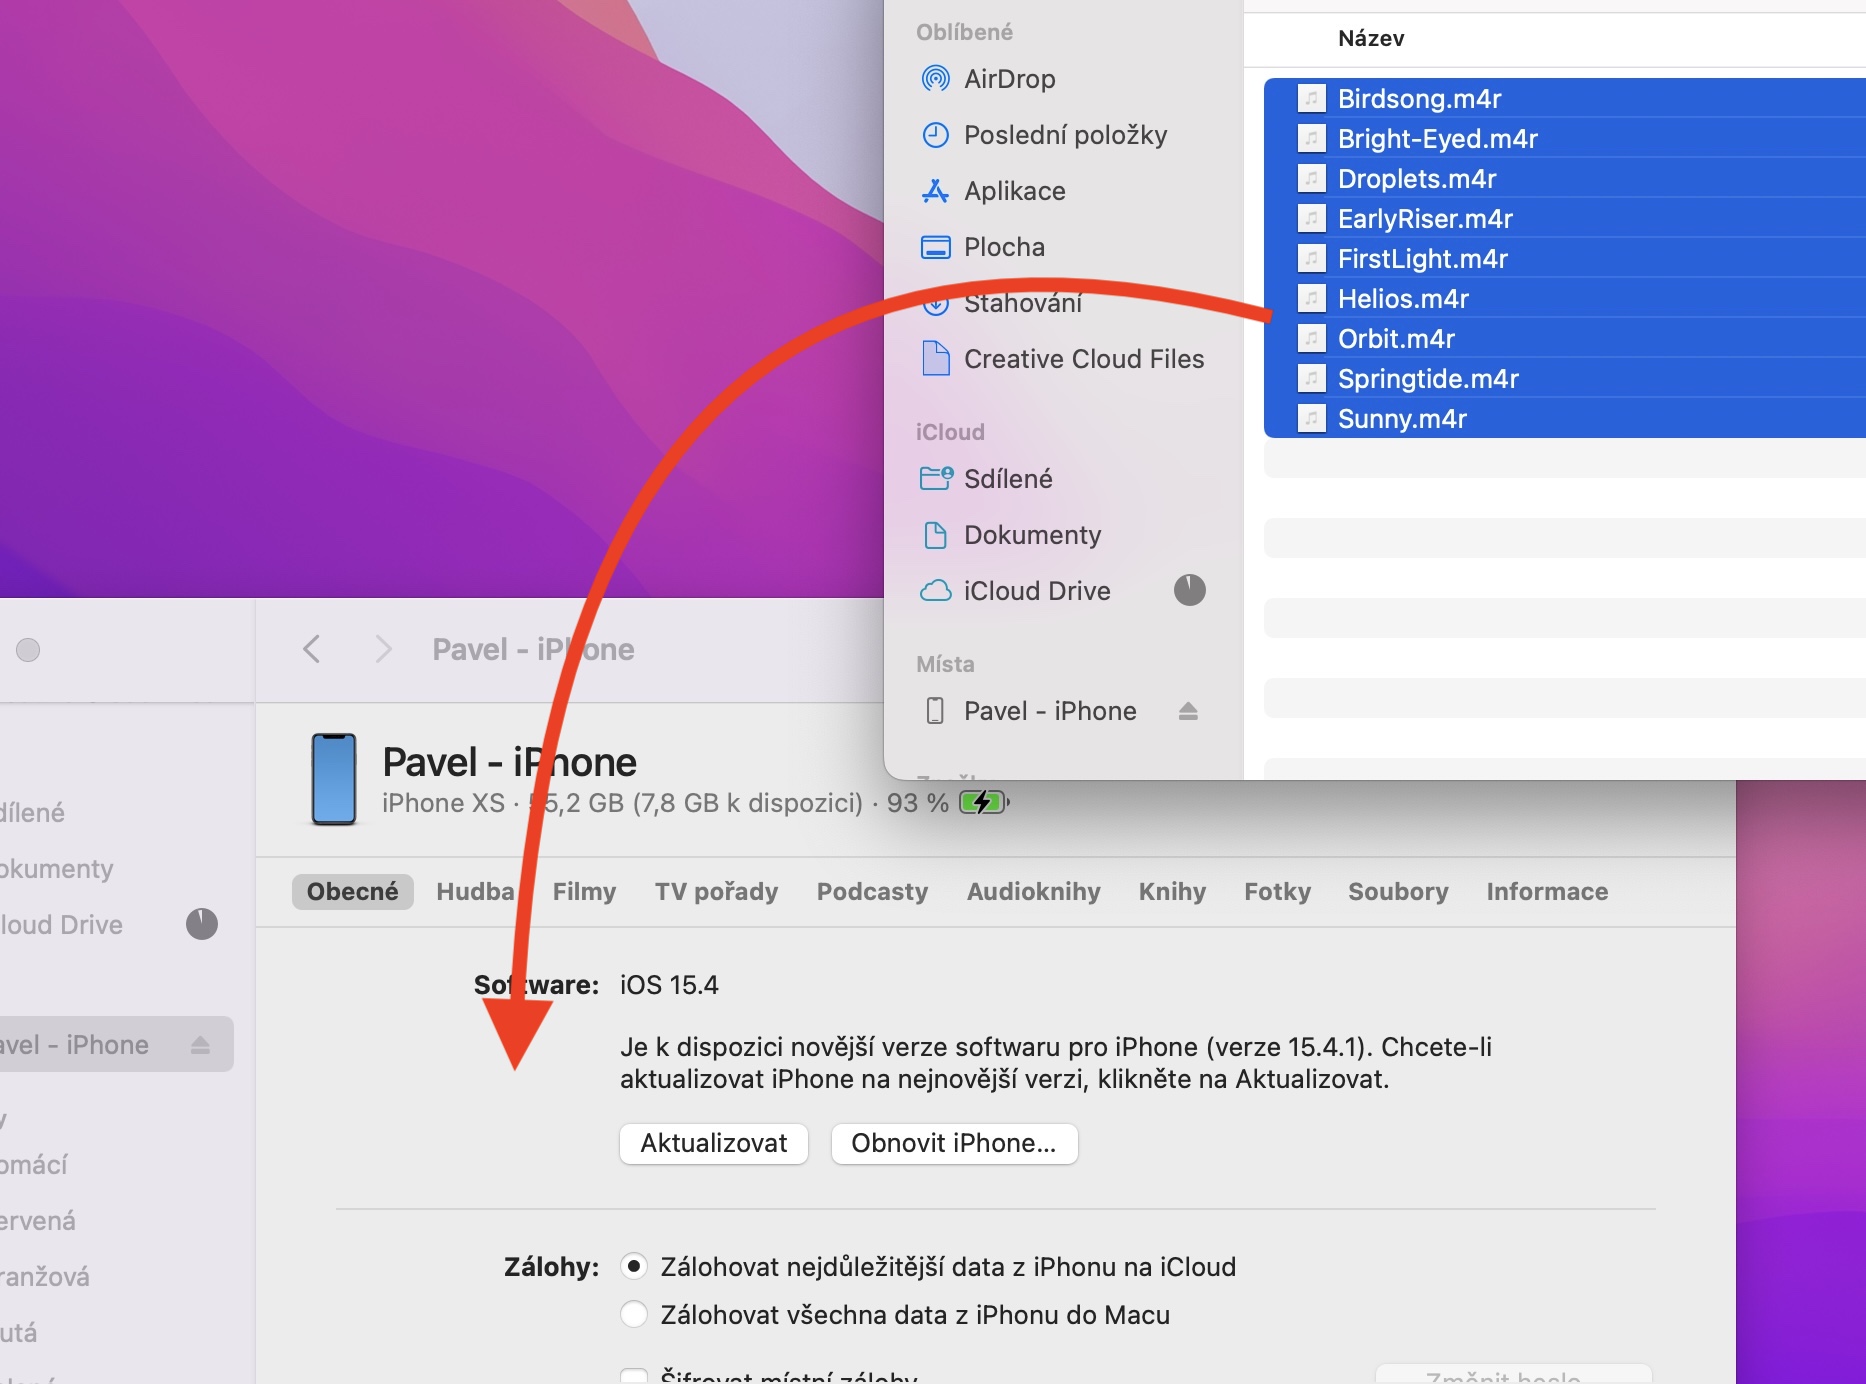
Task: Click the Aktualizovat button
Action: pyautogui.click(x=714, y=1143)
